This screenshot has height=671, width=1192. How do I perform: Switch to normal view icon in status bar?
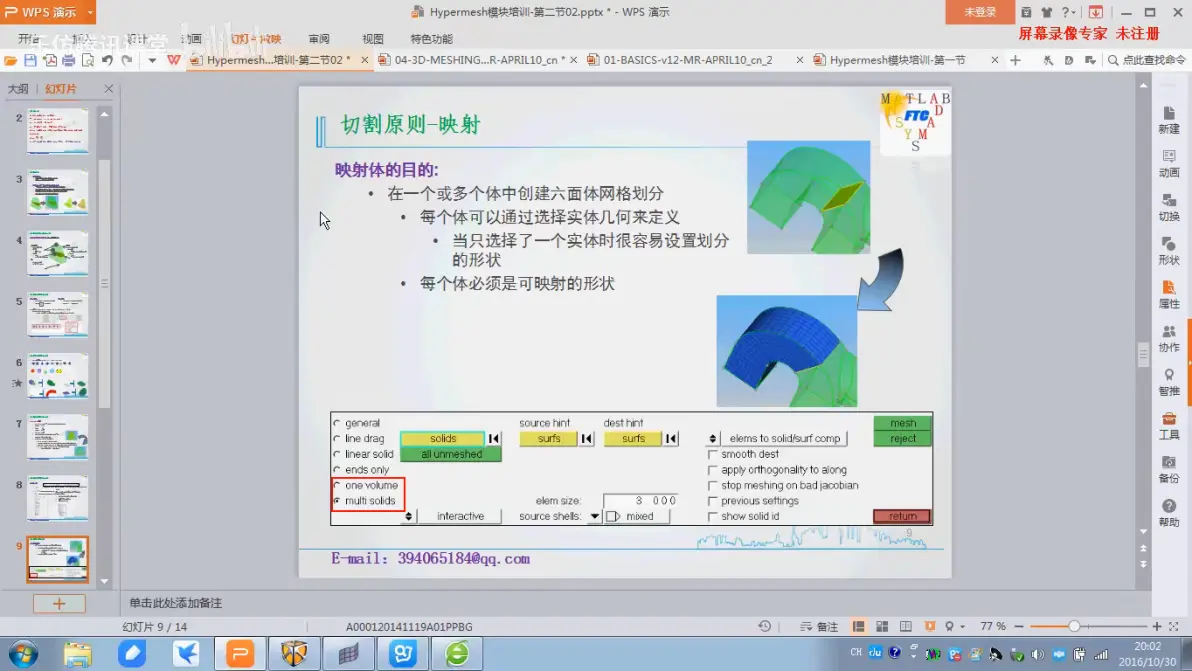858,627
